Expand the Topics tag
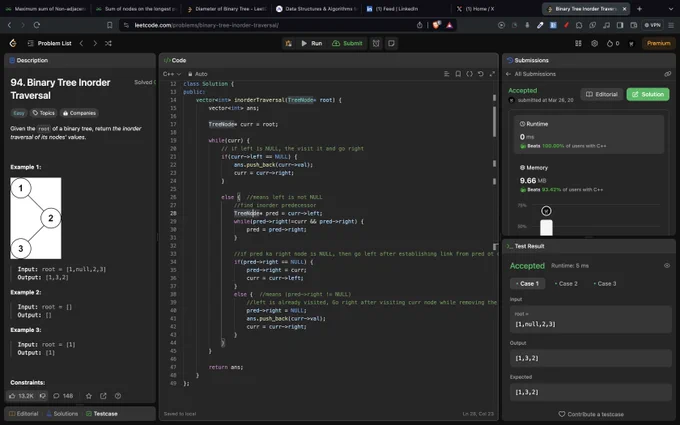The width and height of the screenshot is (680, 425). [x=43, y=113]
